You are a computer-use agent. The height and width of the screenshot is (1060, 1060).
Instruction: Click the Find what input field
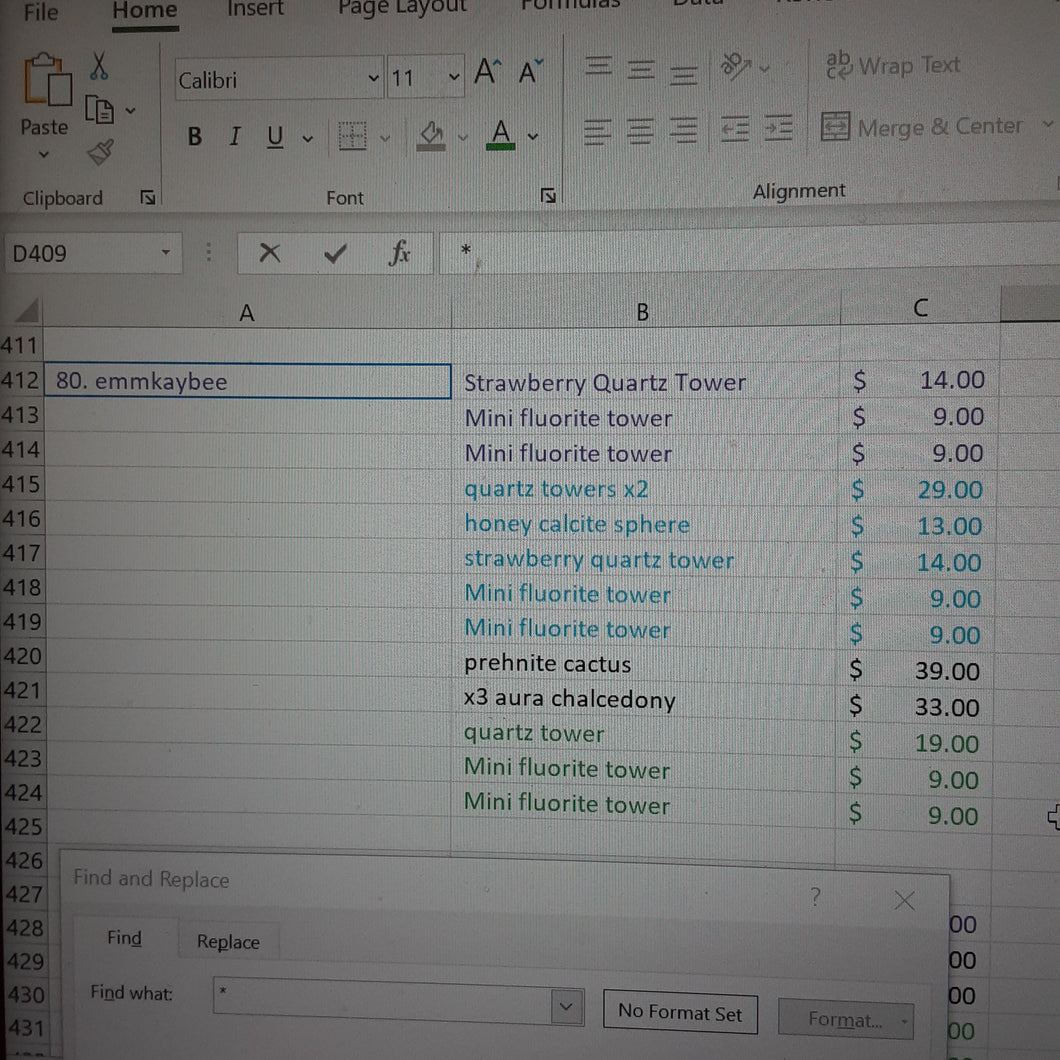click(x=383, y=1003)
